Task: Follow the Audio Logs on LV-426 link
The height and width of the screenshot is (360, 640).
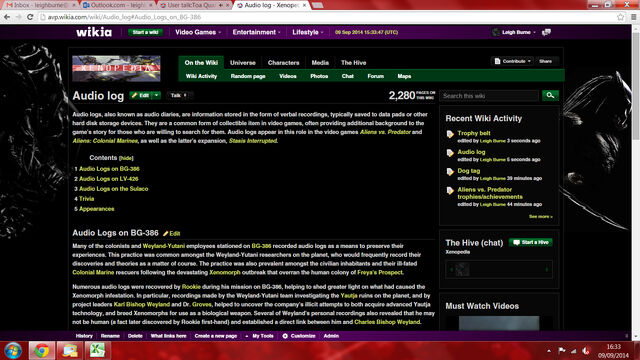Action: point(109,179)
